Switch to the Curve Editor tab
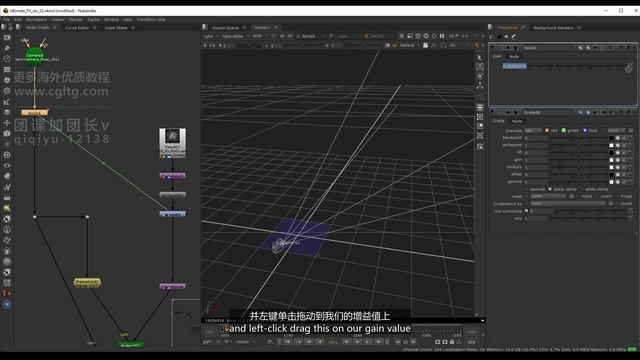This screenshot has height=360, width=640. pos(77,28)
